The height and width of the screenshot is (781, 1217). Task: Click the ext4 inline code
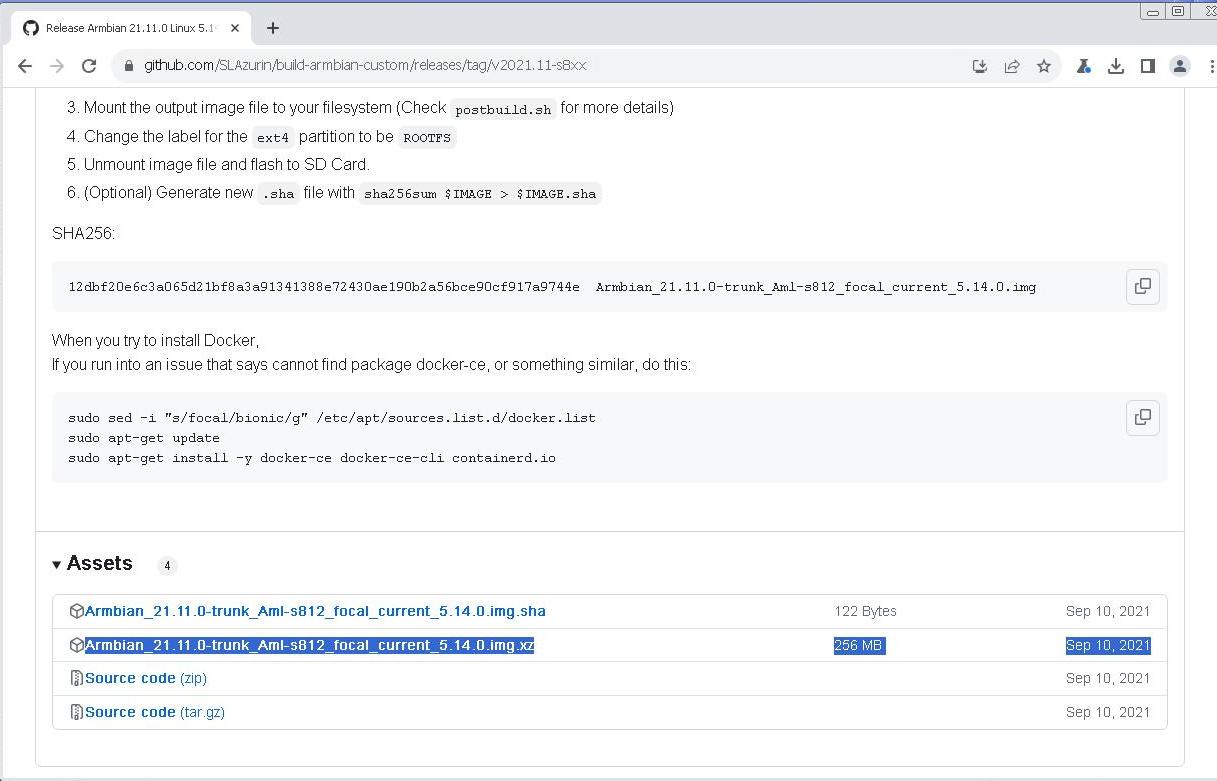coord(273,138)
